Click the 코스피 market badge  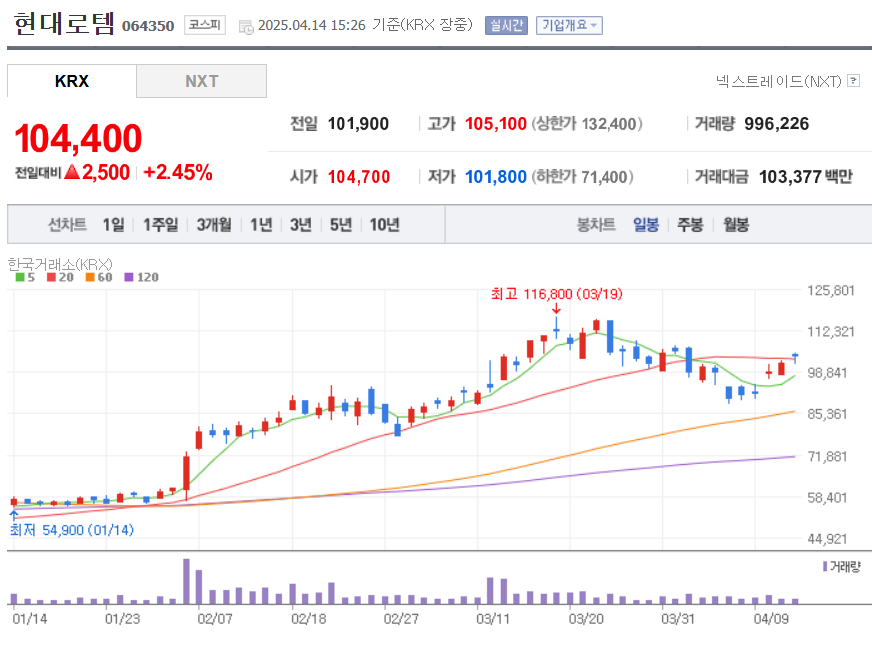coord(205,24)
